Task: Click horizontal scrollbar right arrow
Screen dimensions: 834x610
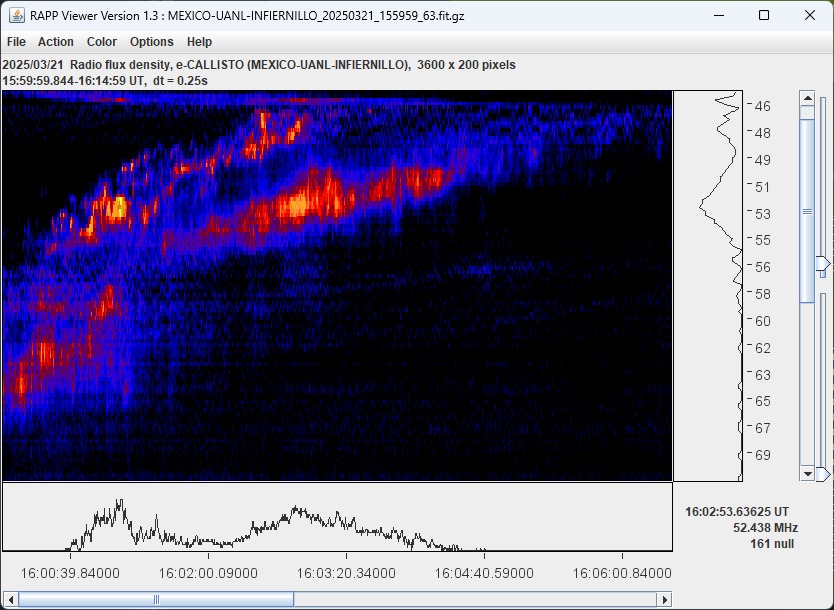Action: (663, 599)
